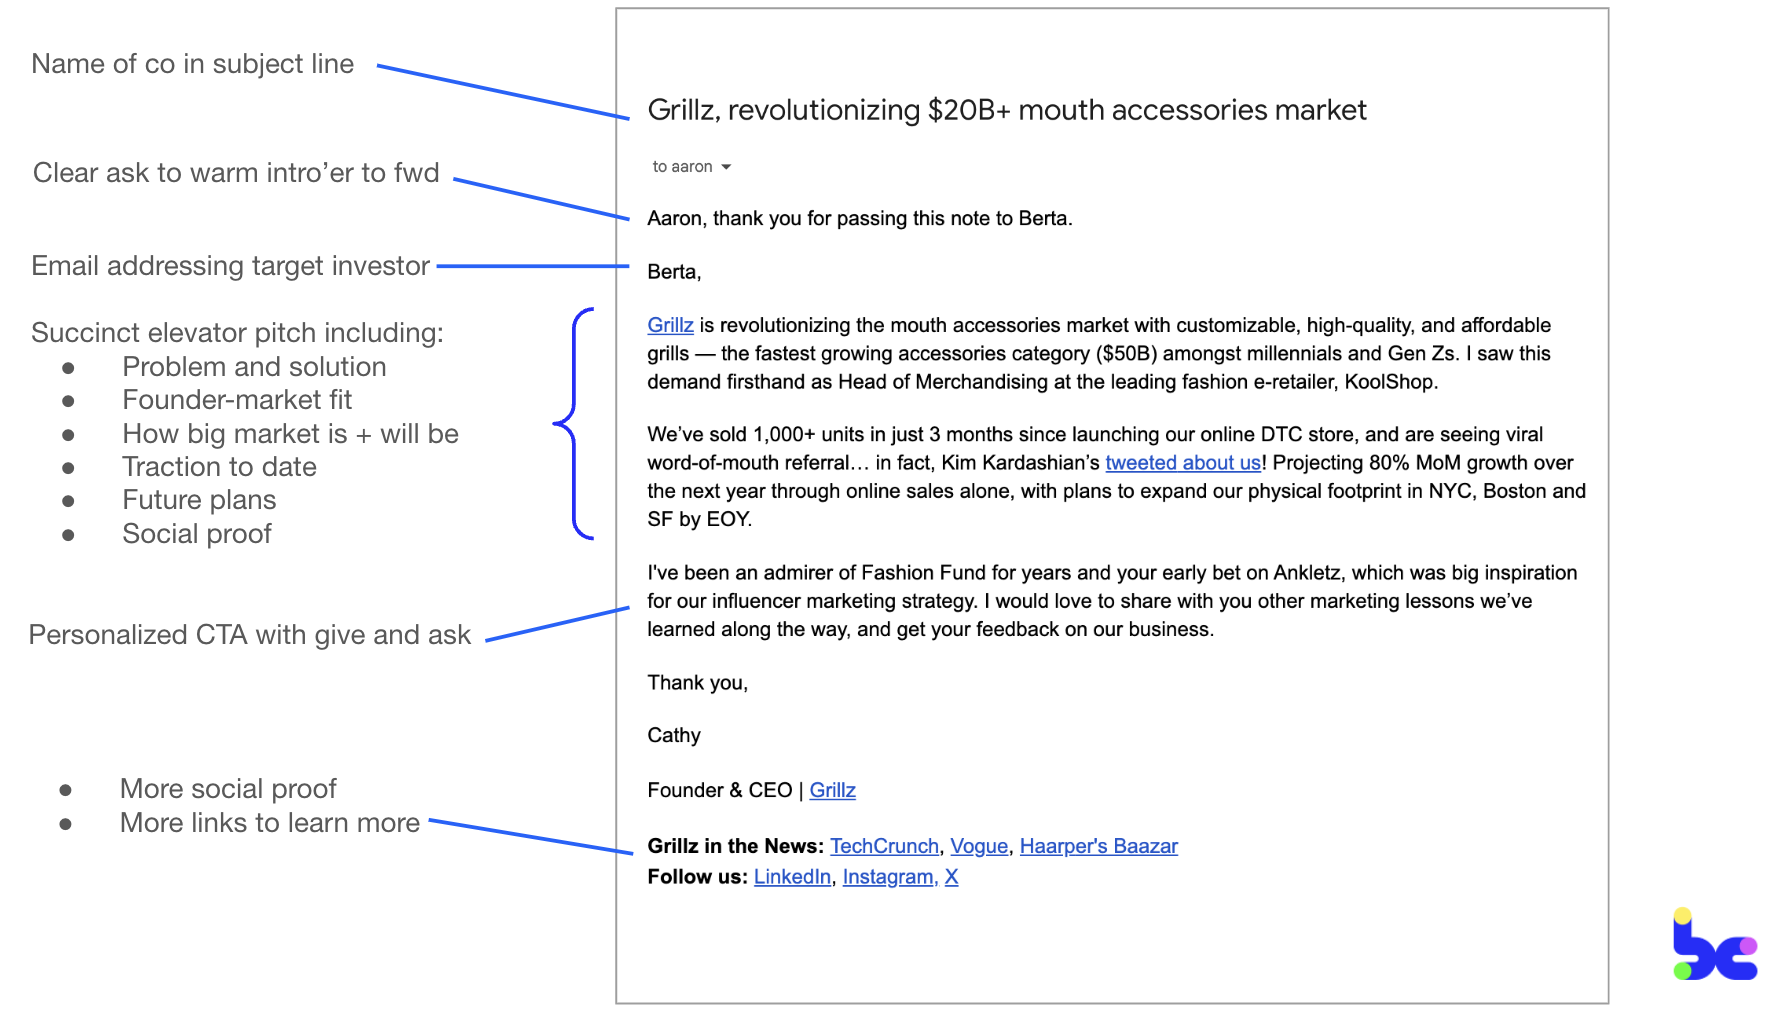Screen dimensions: 1786x1016
Task: Visit the Haarper's Bazar article link
Action: tap(1098, 846)
